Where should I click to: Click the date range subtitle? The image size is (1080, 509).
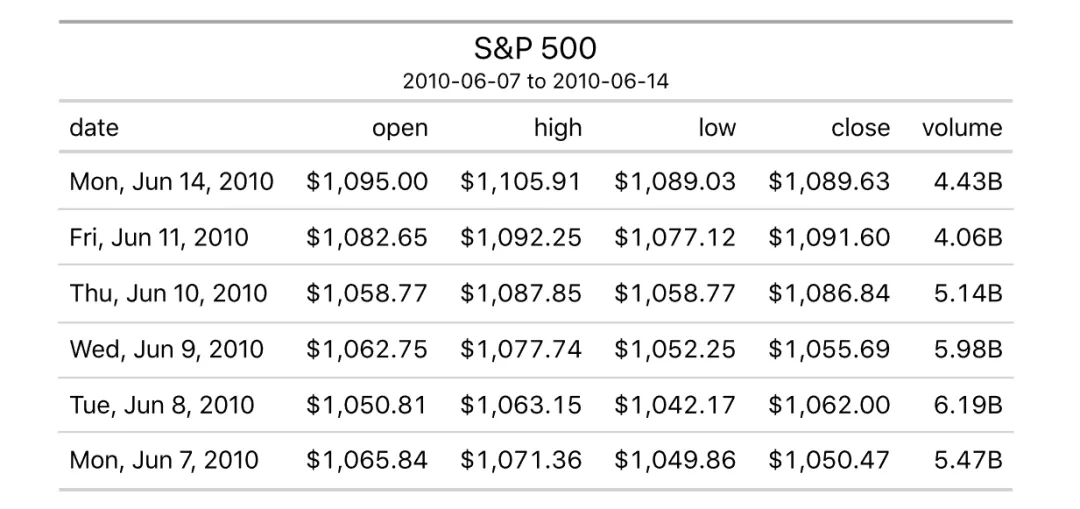(535, 81)
